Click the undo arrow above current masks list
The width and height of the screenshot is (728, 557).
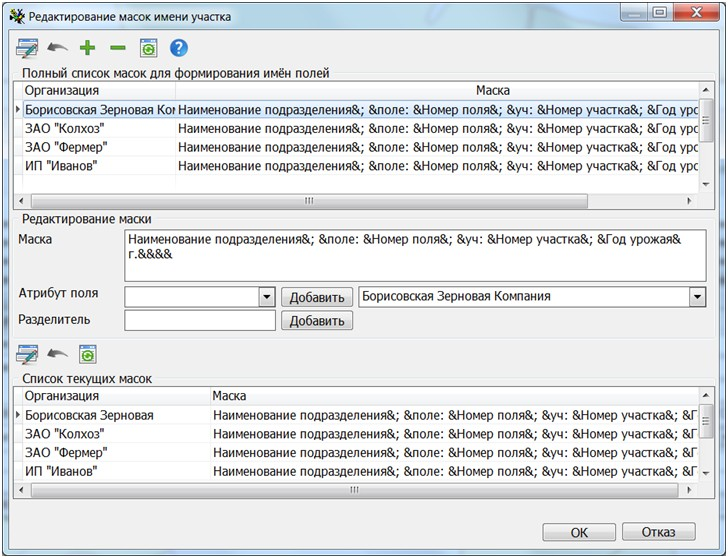58,355
